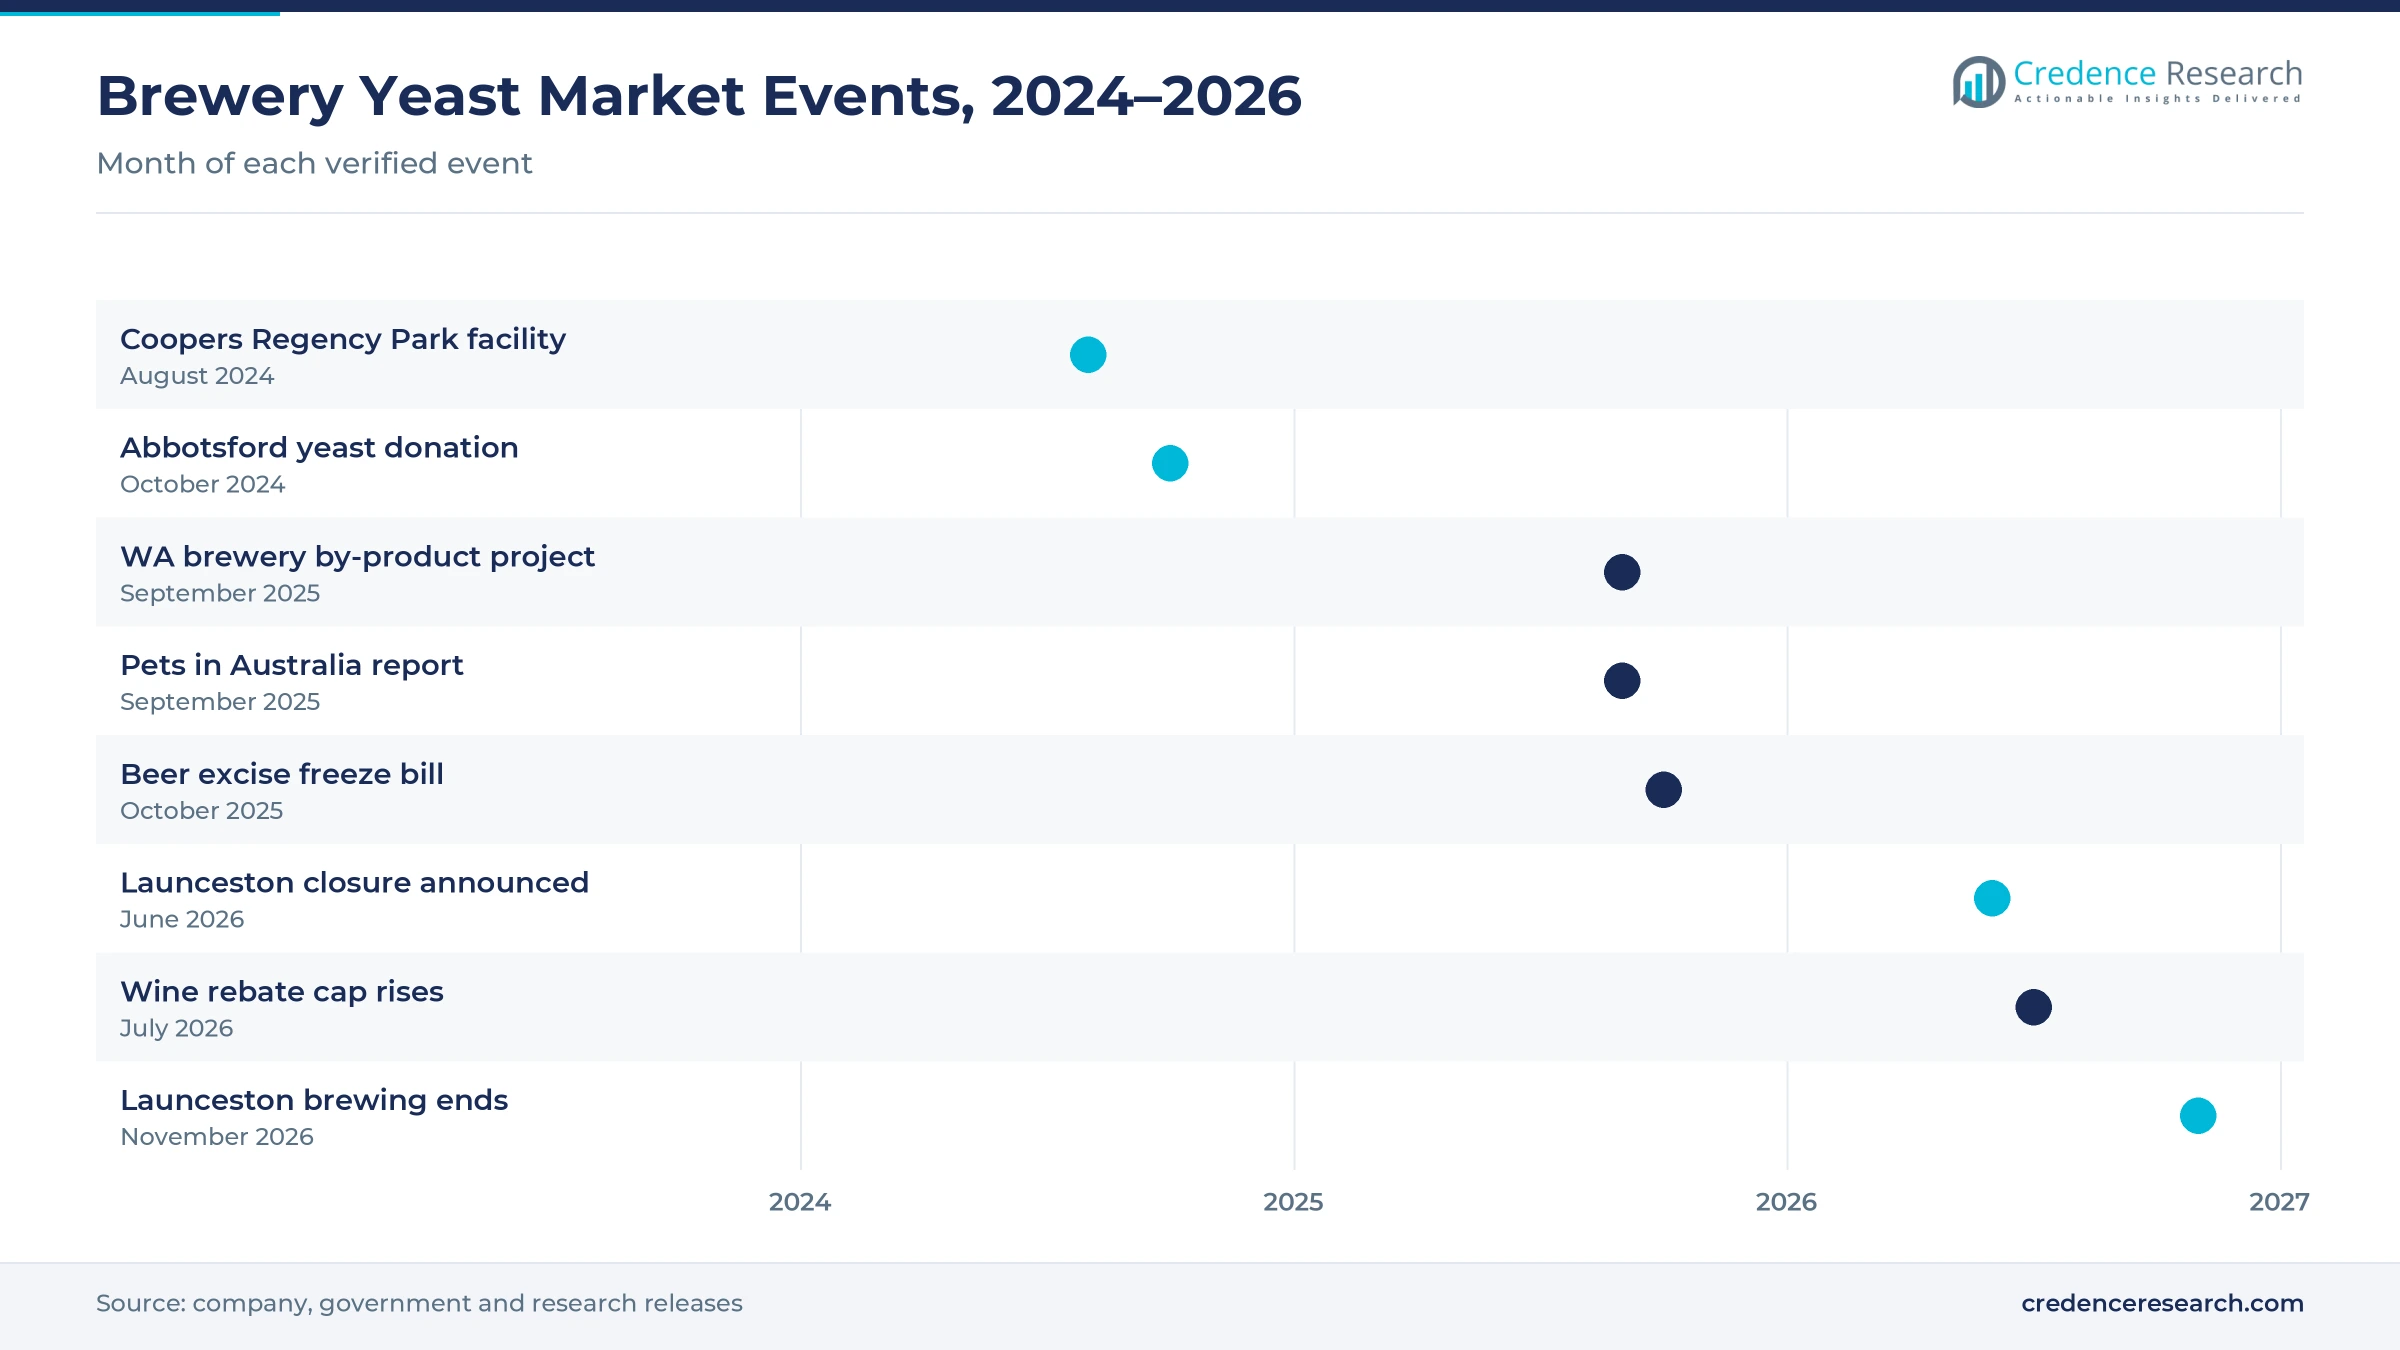Click the Launceston closure announced label
The width and height of the screenshot is (2400, 1350).
(x=354, y=883)
